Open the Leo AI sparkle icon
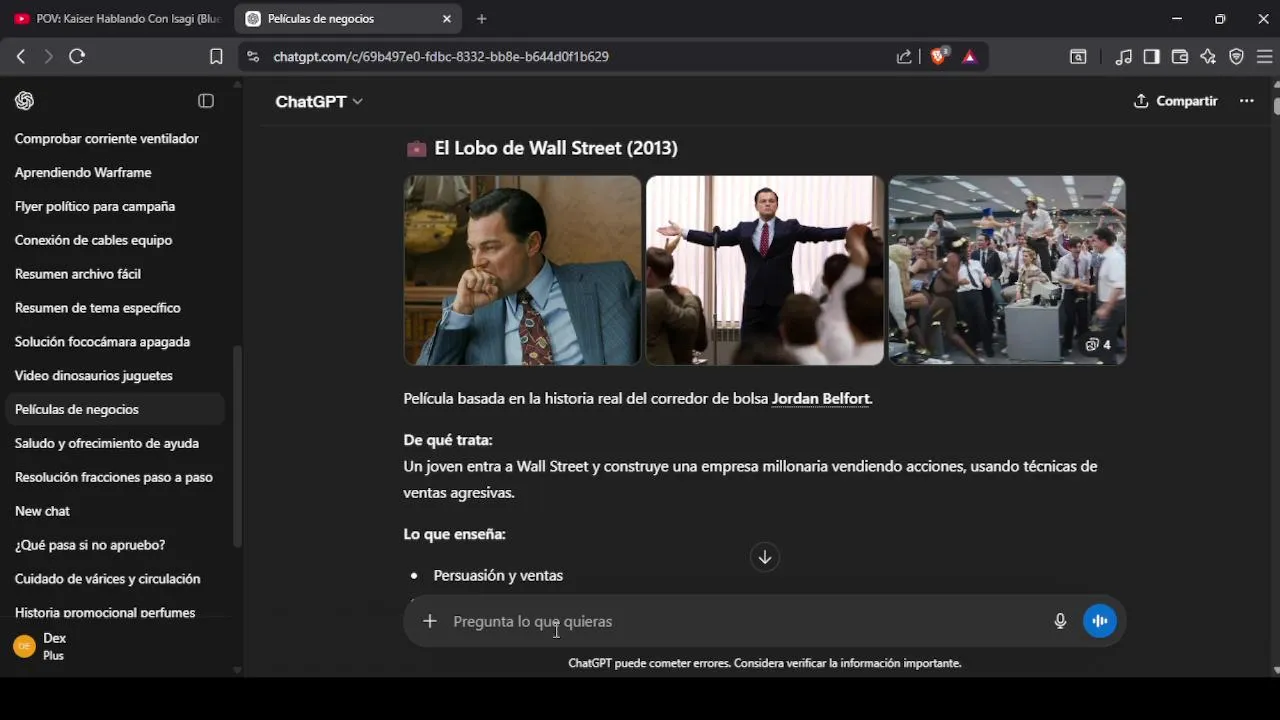This screenshot has width=1280, height=720. point(1208,57)
